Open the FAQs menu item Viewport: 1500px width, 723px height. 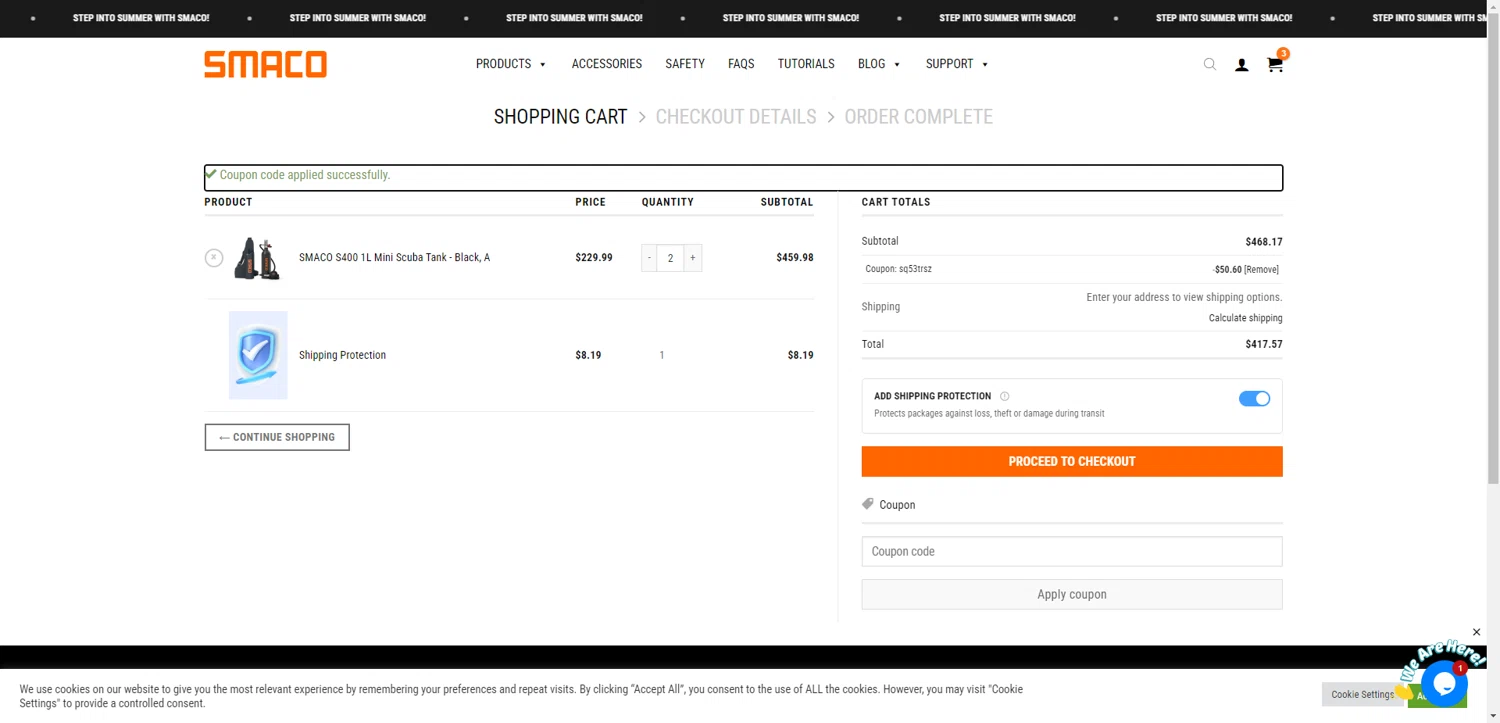741,64
